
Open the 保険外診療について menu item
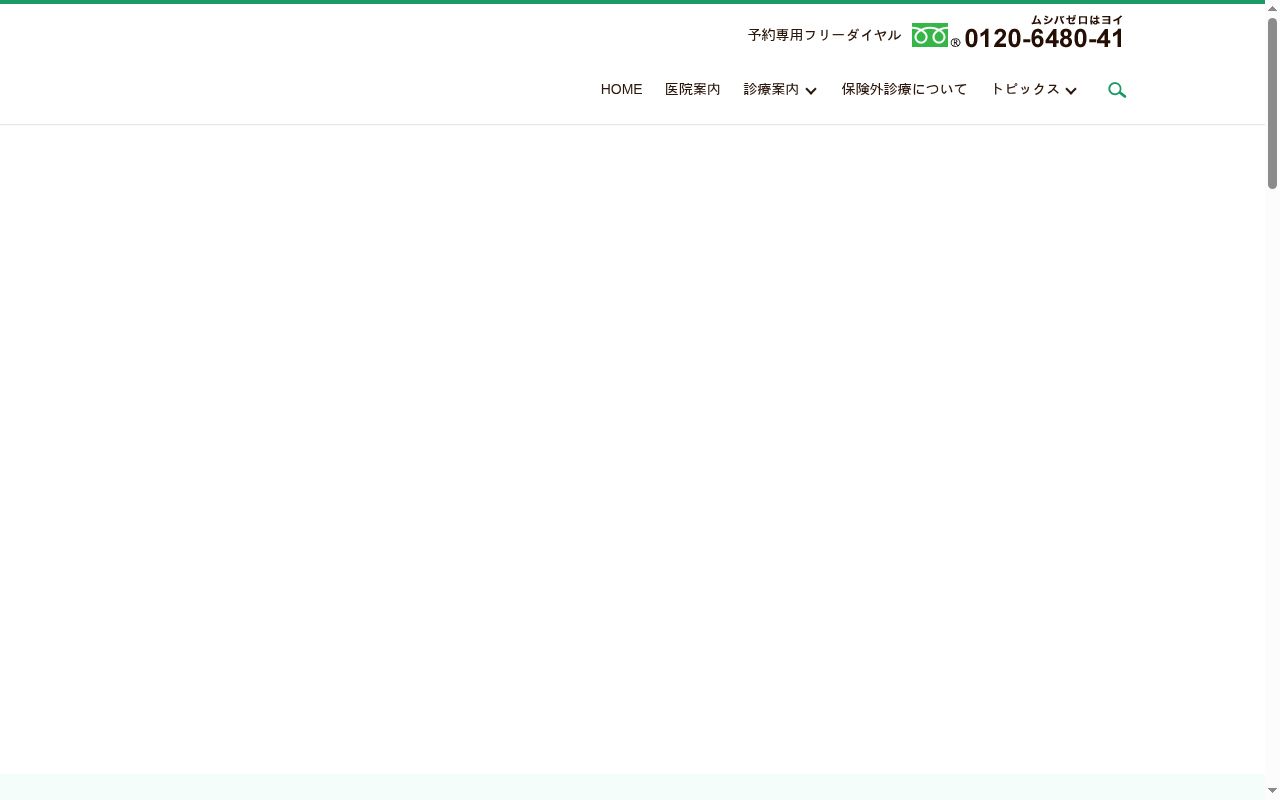tap(904, 89)
